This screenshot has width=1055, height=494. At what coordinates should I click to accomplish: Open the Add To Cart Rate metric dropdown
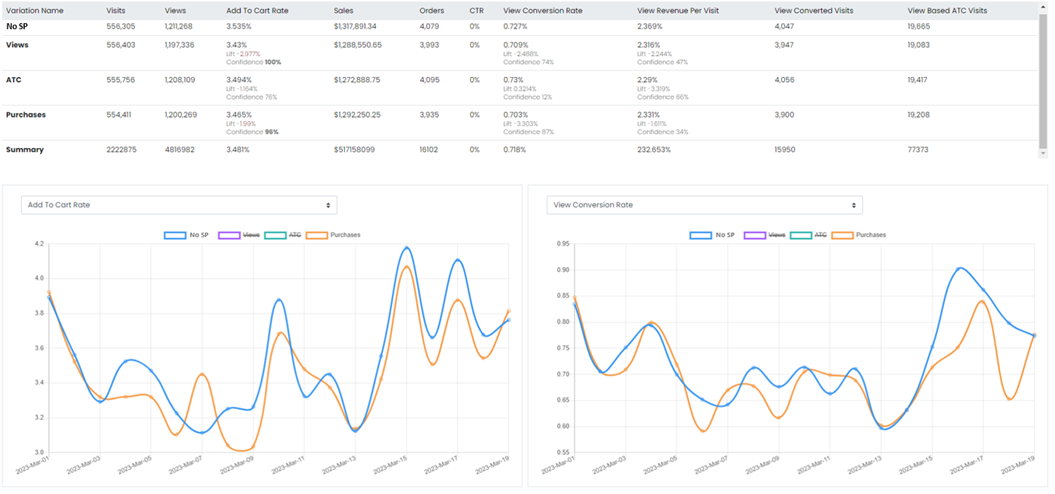click(x=179, y=205)
